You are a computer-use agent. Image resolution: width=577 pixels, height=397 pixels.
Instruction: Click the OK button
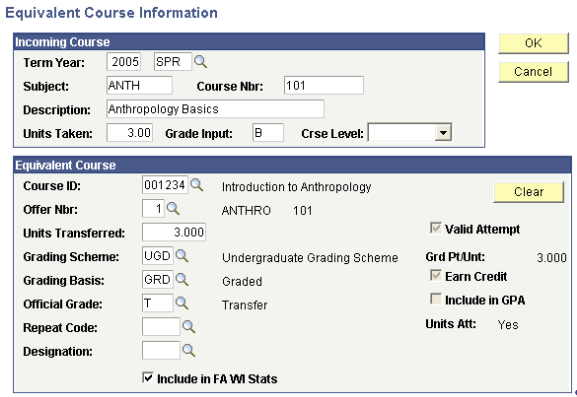[x=533, y=43]
